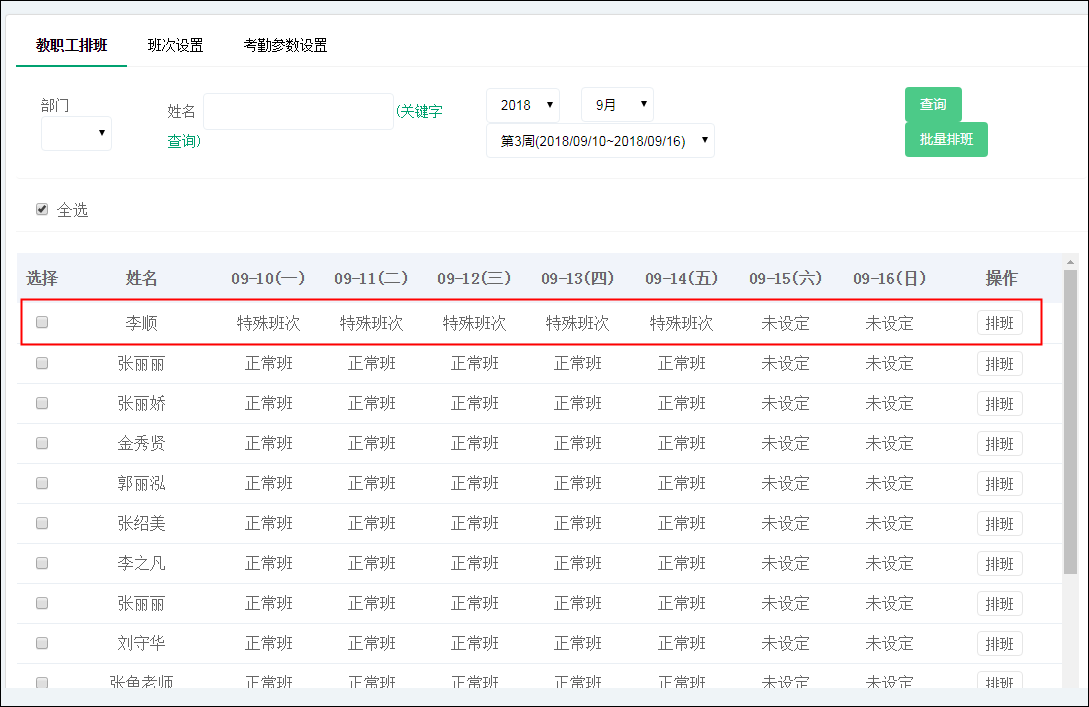The width and height of the screenshot is (1089, 707).
Task: Enable the checkbox next to 张丽丽
Action: (x=41, y=363)
